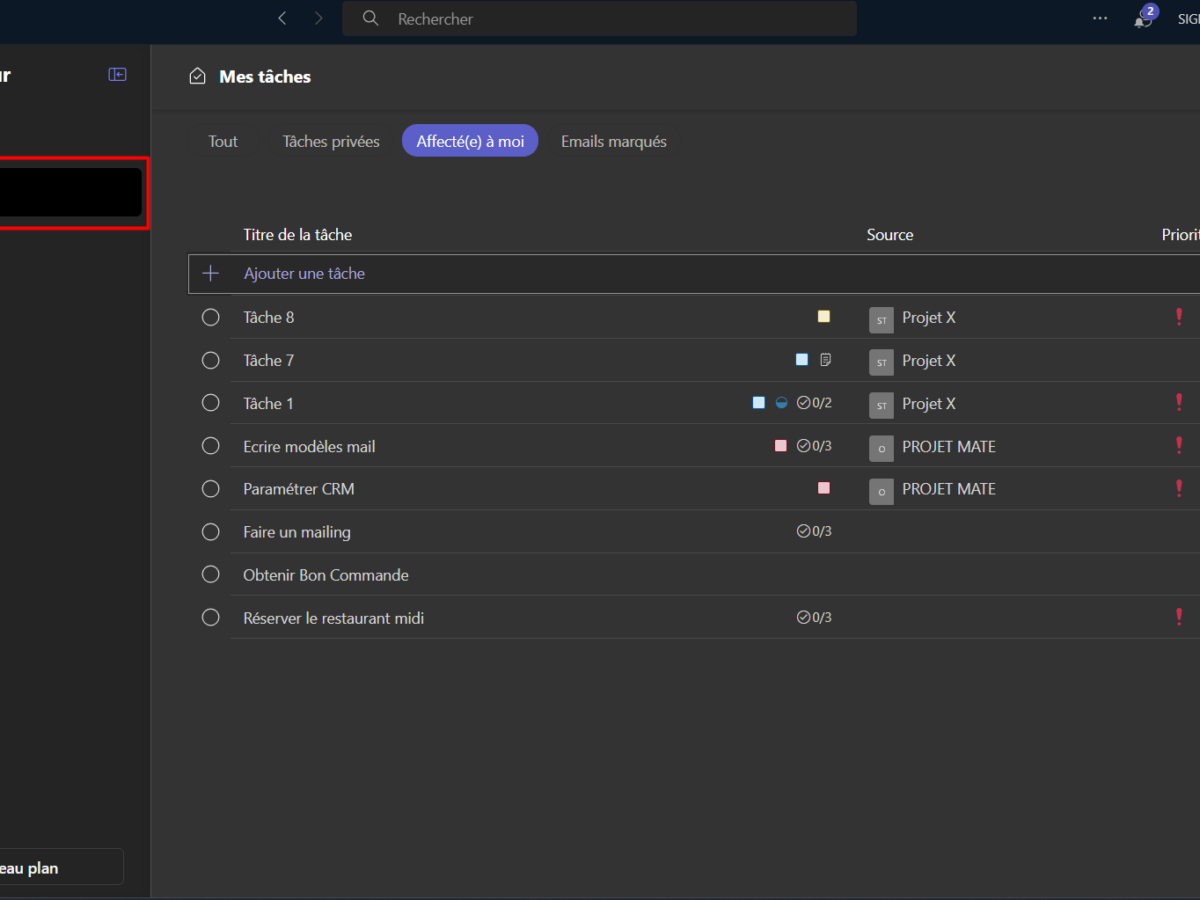Switch to the Tâches privées tab
The width and height of the screenshot is (1200, 900).
point(331,141)
